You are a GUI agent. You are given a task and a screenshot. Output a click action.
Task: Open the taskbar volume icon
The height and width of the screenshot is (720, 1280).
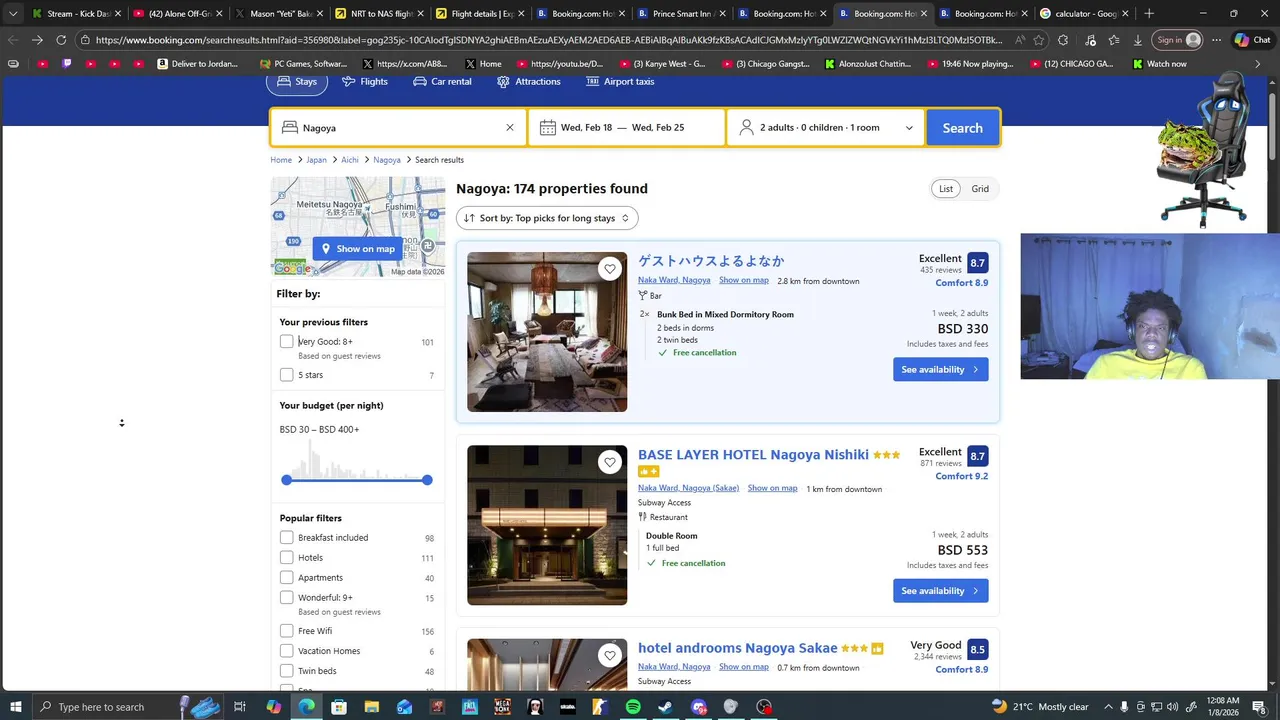1172,707
